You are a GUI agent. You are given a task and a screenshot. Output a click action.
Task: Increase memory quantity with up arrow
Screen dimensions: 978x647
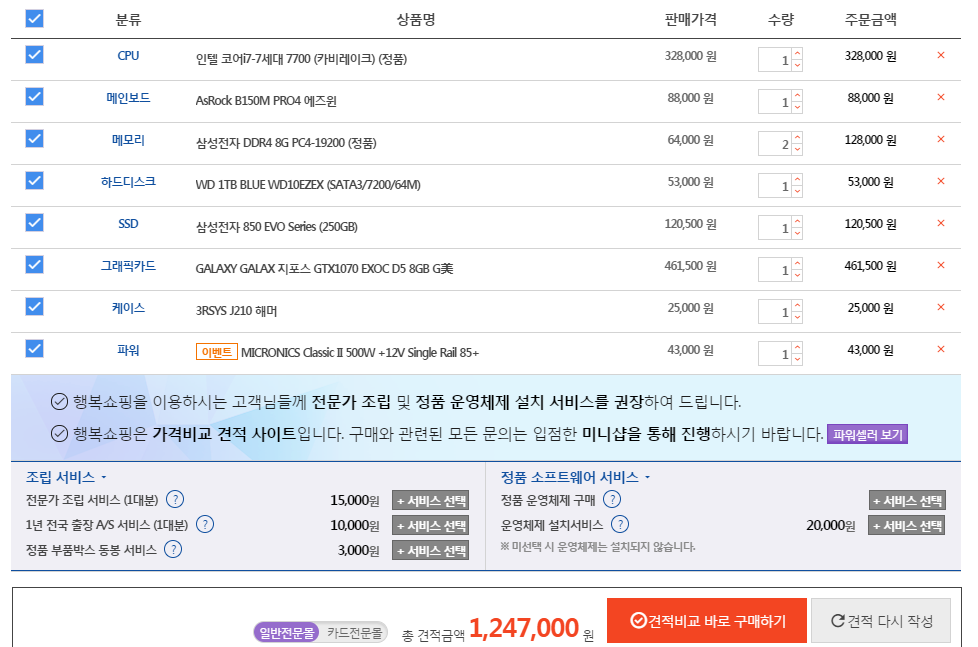(797, 138)
